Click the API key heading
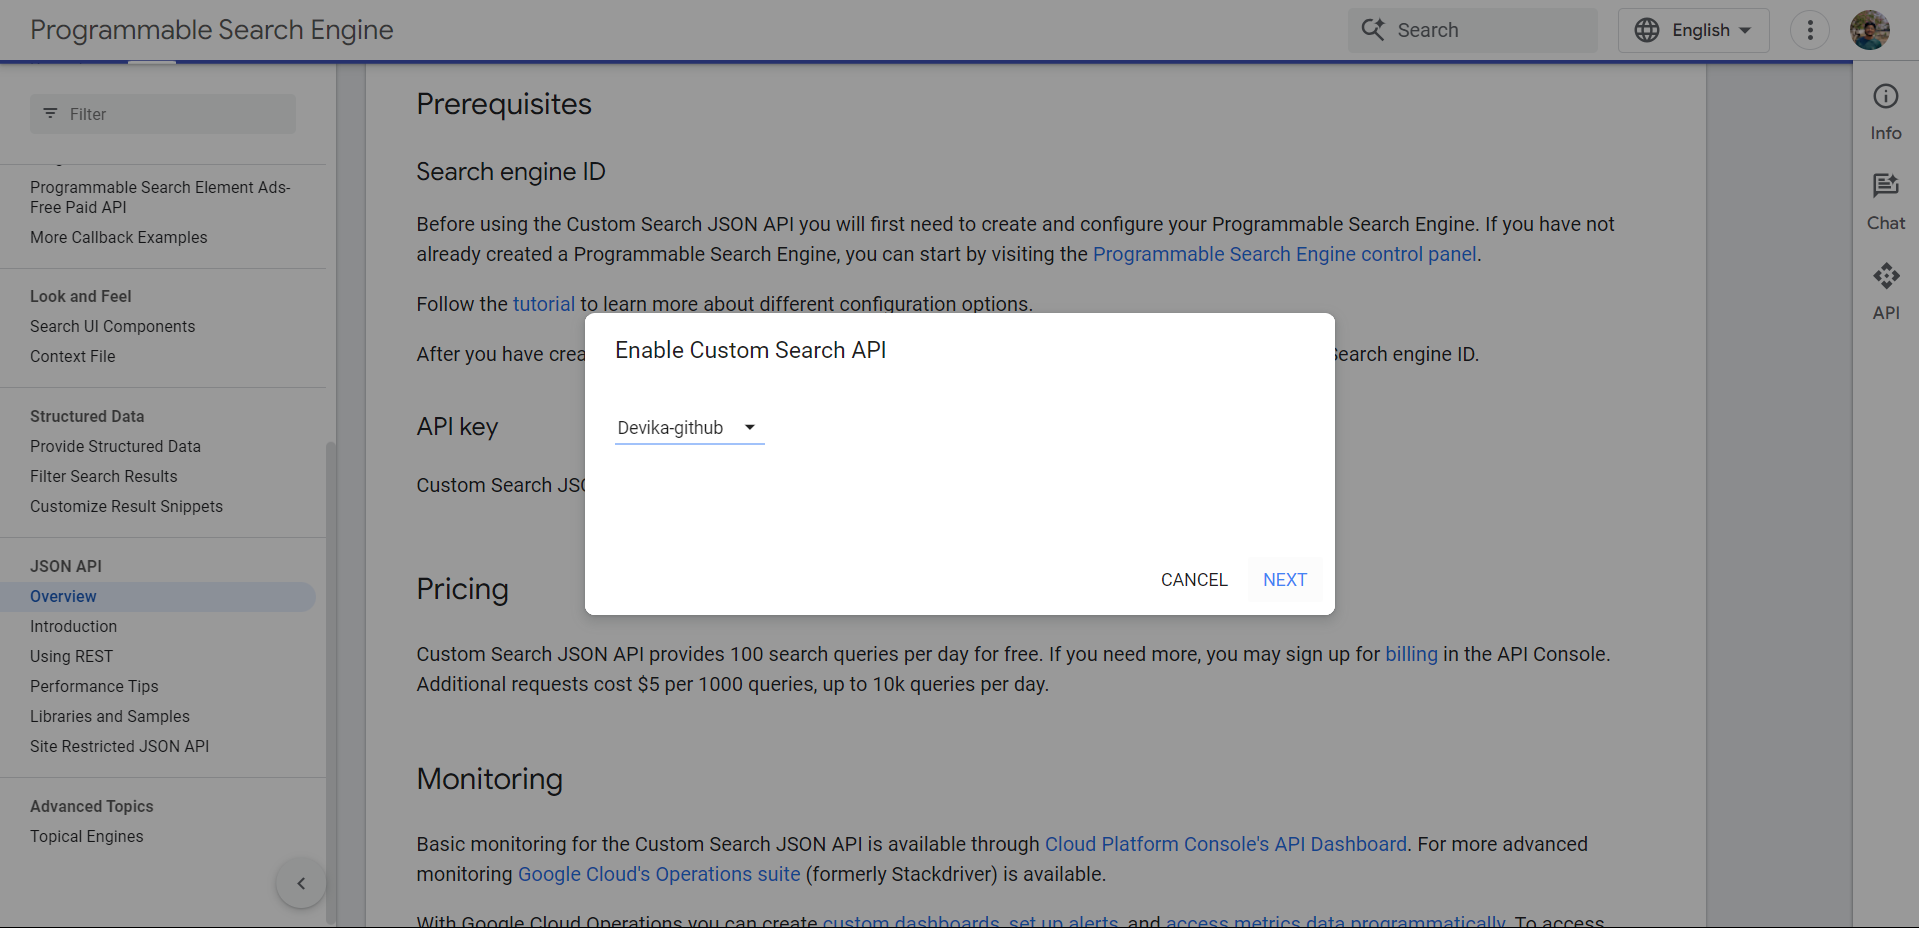This screenshot has width=1919, height=928. (457, 427)
